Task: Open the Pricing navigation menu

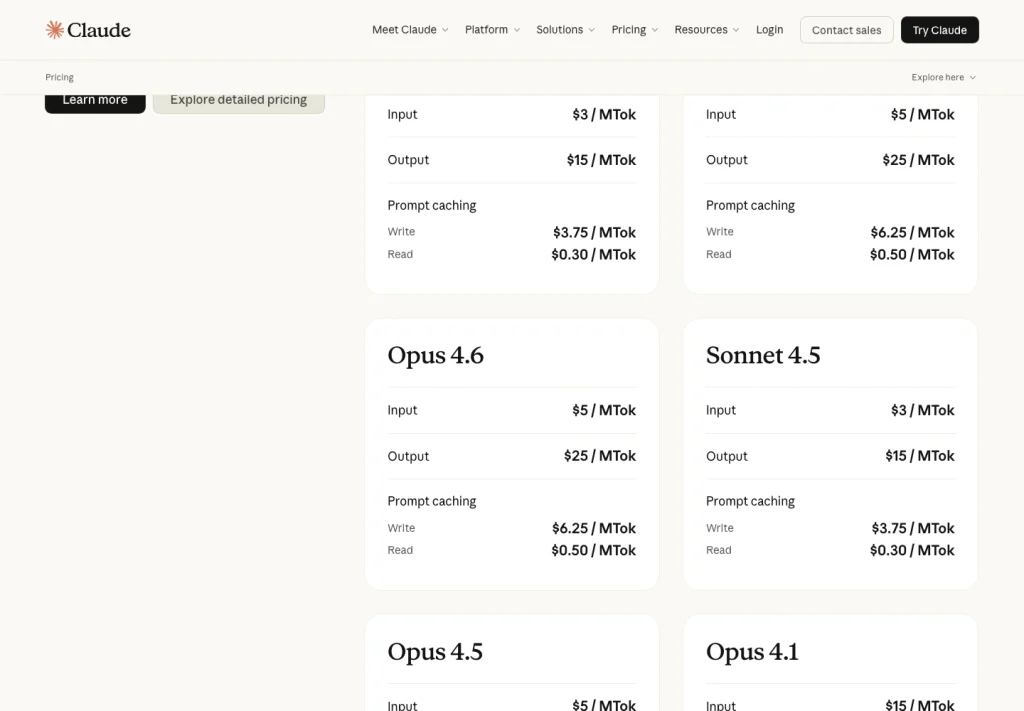Action: pos(635,30)
